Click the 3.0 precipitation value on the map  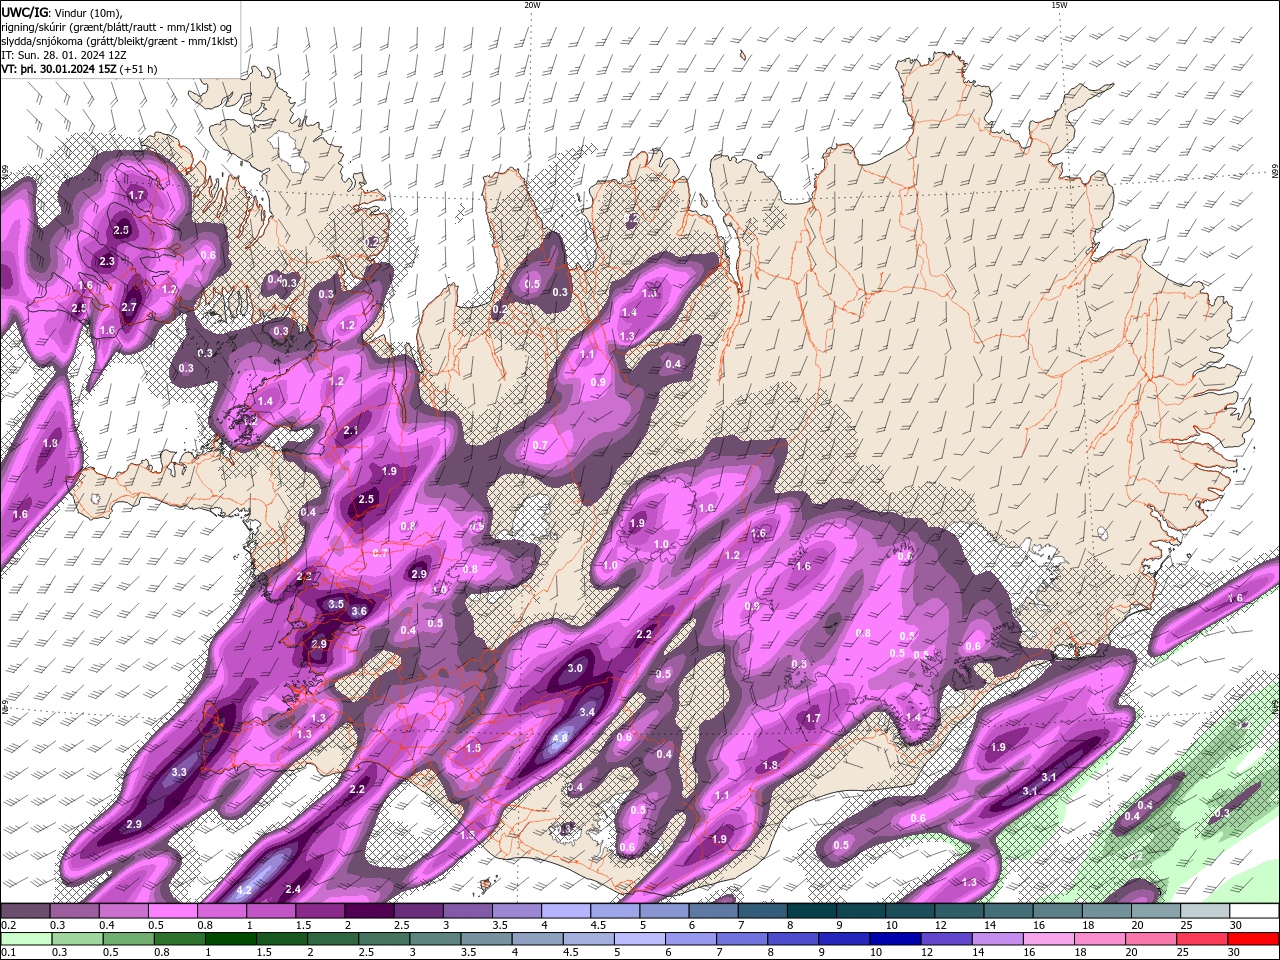(x=575, y=668)
